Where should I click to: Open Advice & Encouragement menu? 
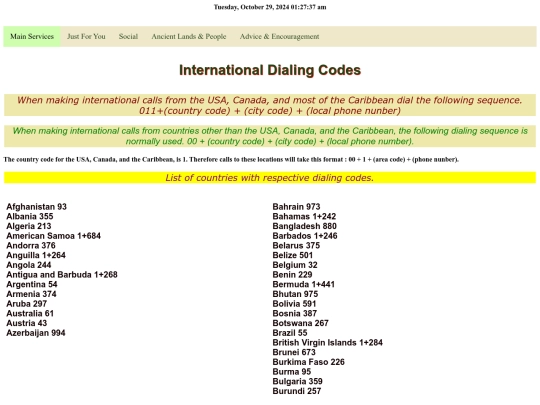click(279, 37)
